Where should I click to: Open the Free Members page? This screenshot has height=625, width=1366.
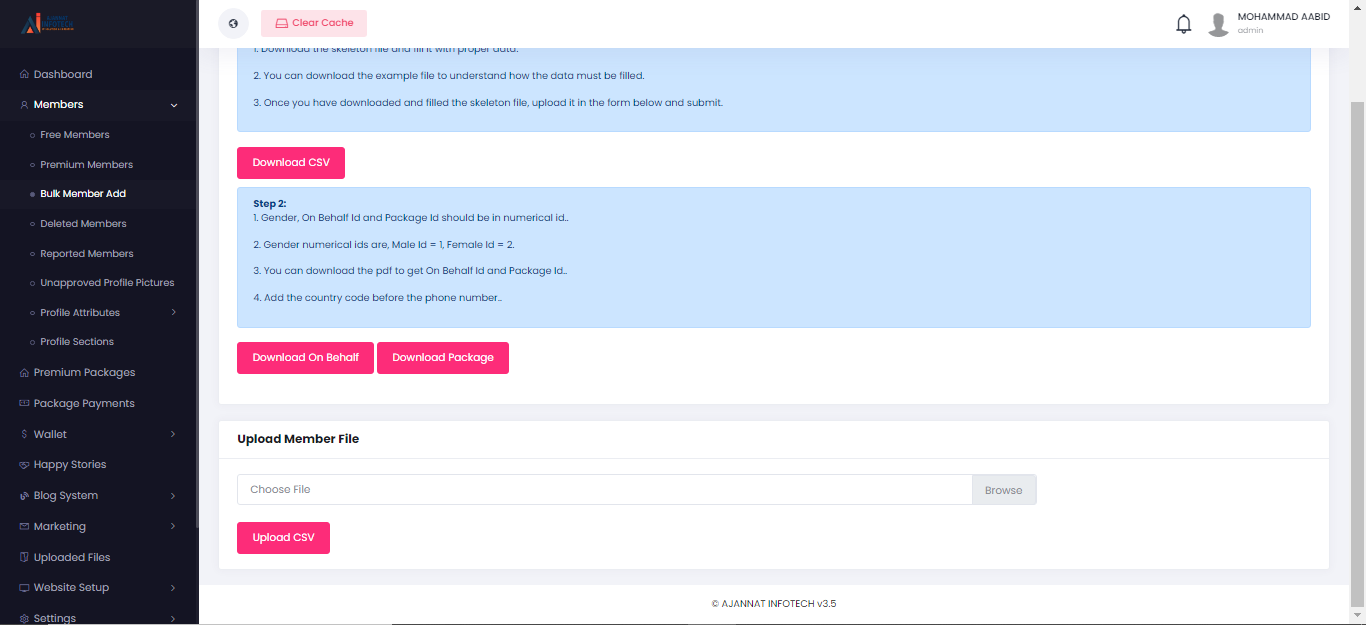75,135
